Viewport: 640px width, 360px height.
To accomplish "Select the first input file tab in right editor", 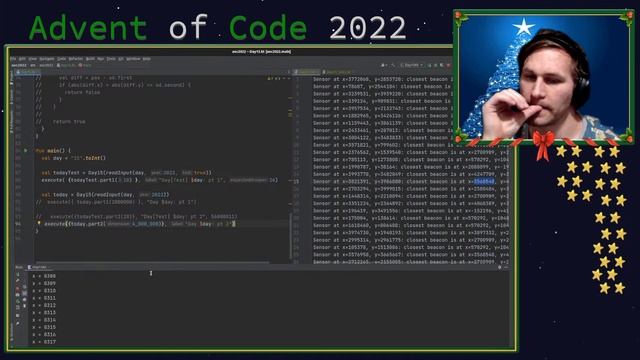I will coord(307,72).
